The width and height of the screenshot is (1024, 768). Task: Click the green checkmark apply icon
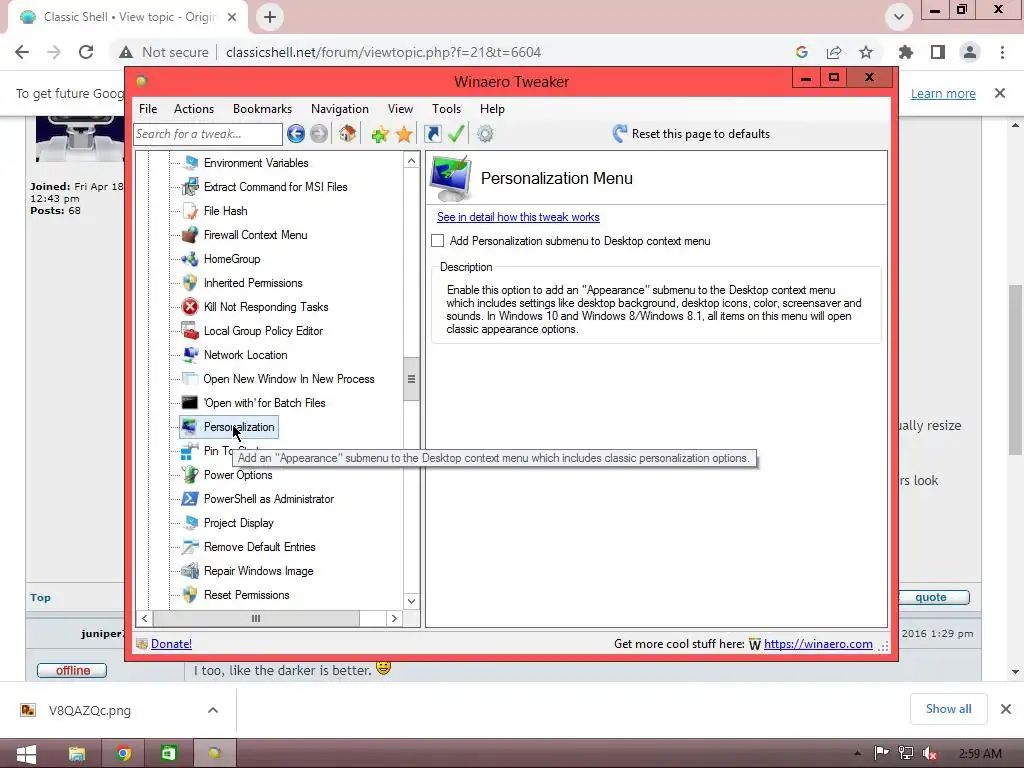456,134
